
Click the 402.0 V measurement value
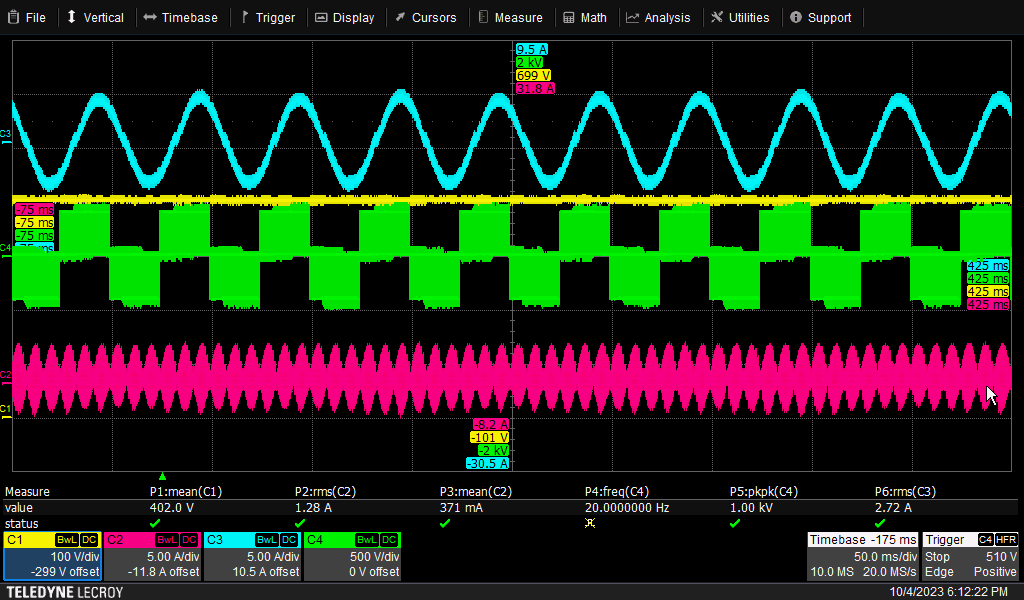tap(172, 507)
